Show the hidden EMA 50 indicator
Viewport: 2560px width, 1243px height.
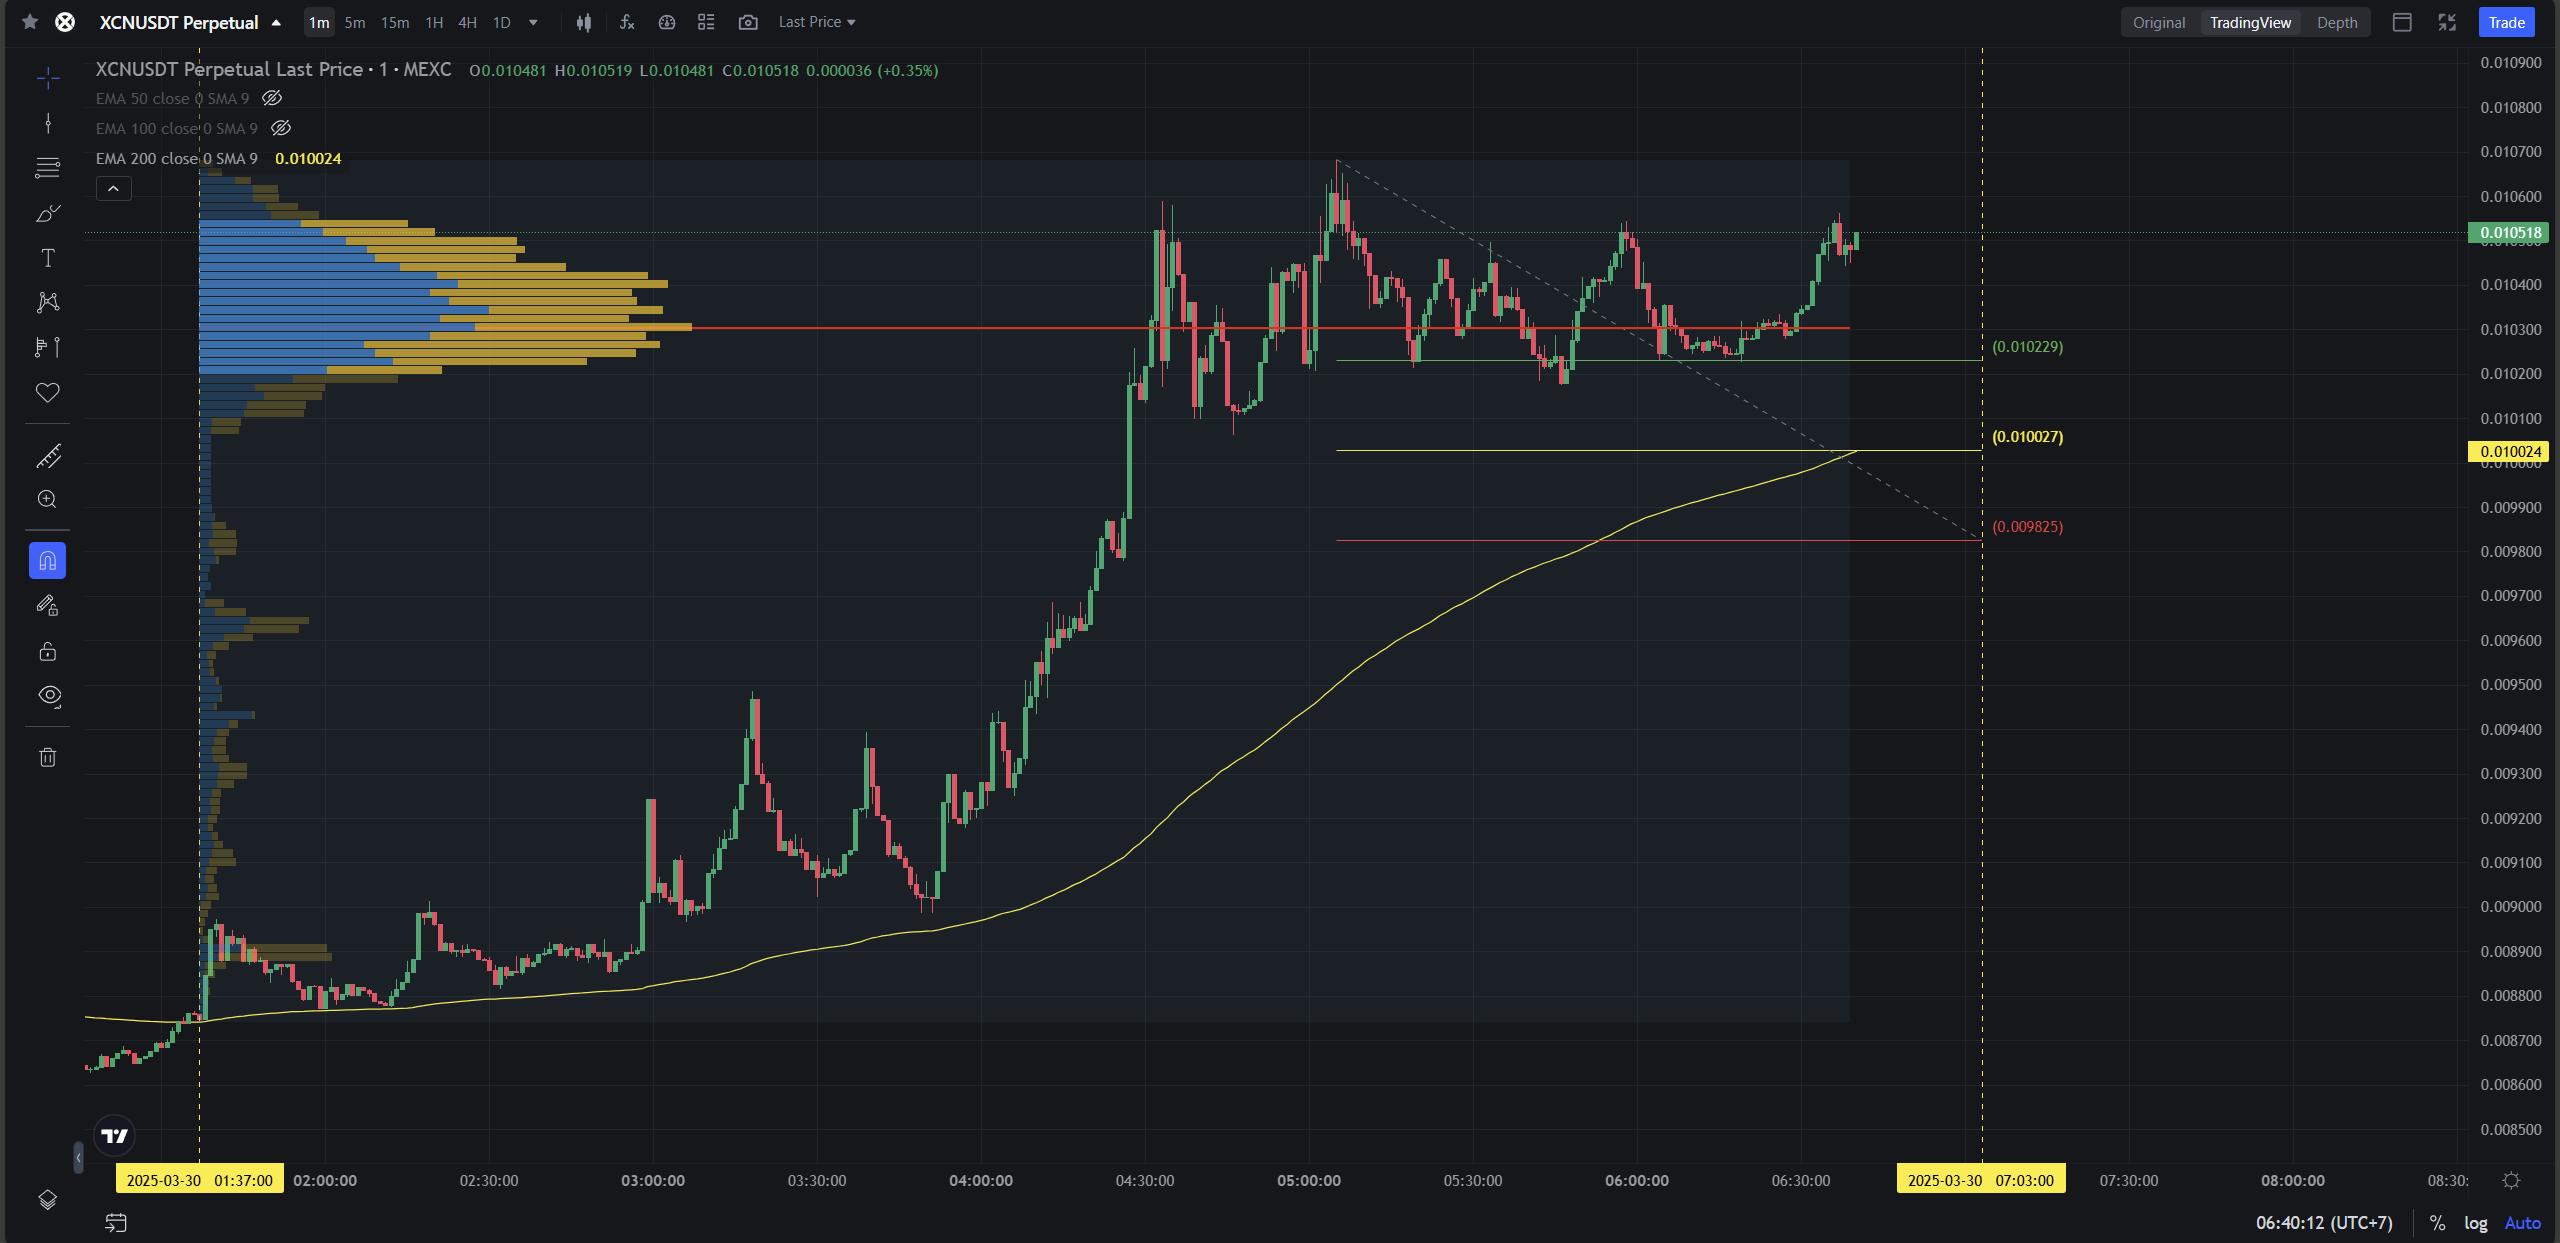point(271,98)
